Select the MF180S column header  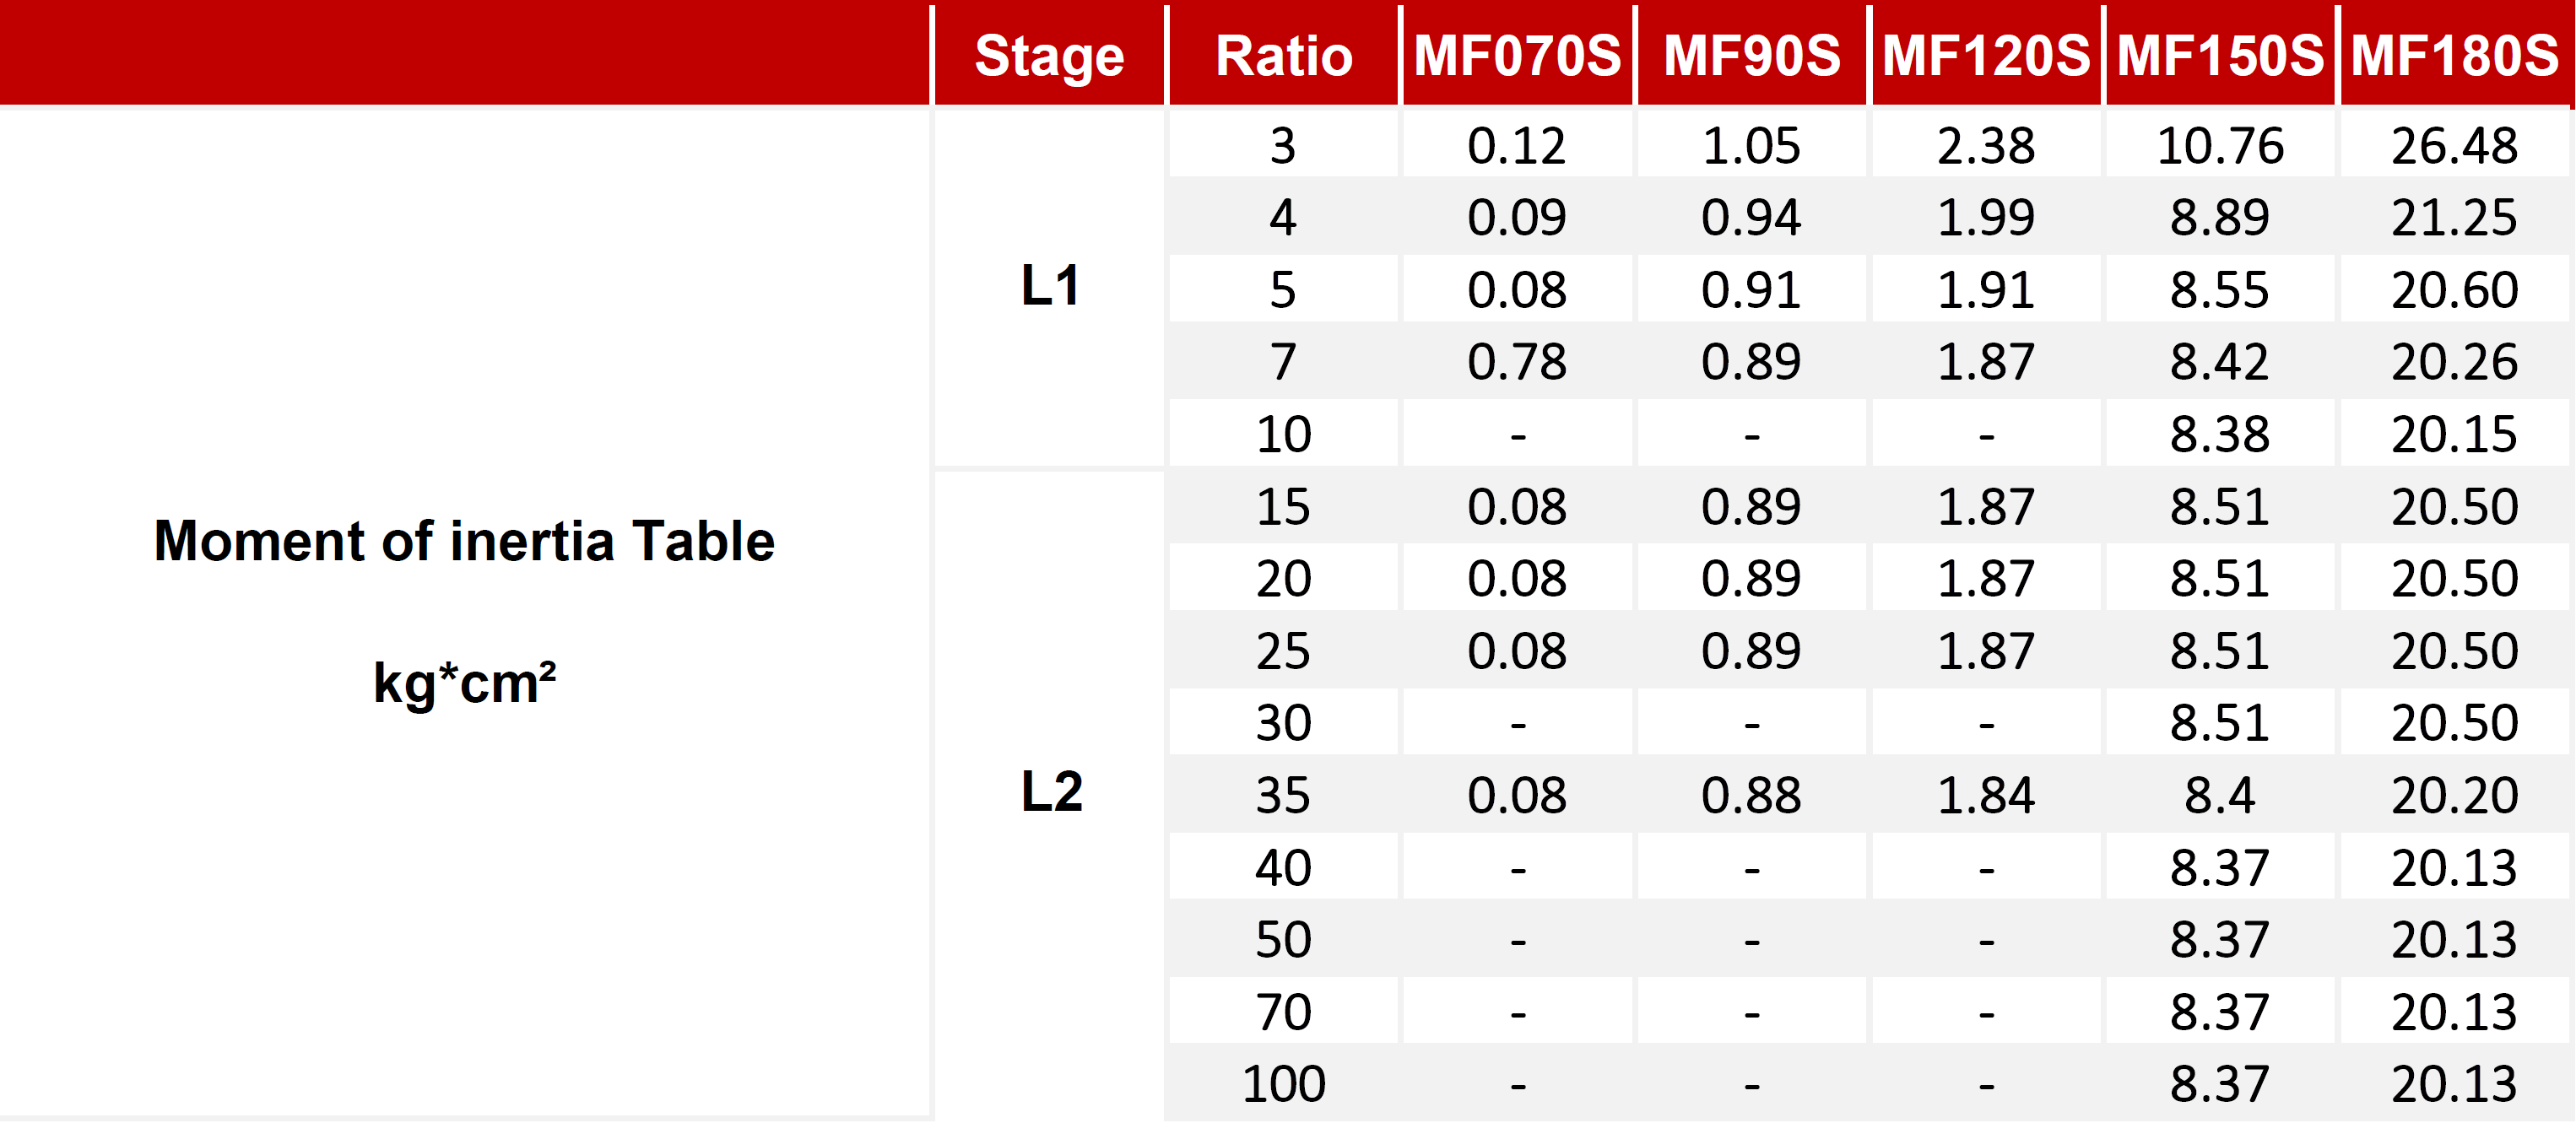[x=2454, y=55]
